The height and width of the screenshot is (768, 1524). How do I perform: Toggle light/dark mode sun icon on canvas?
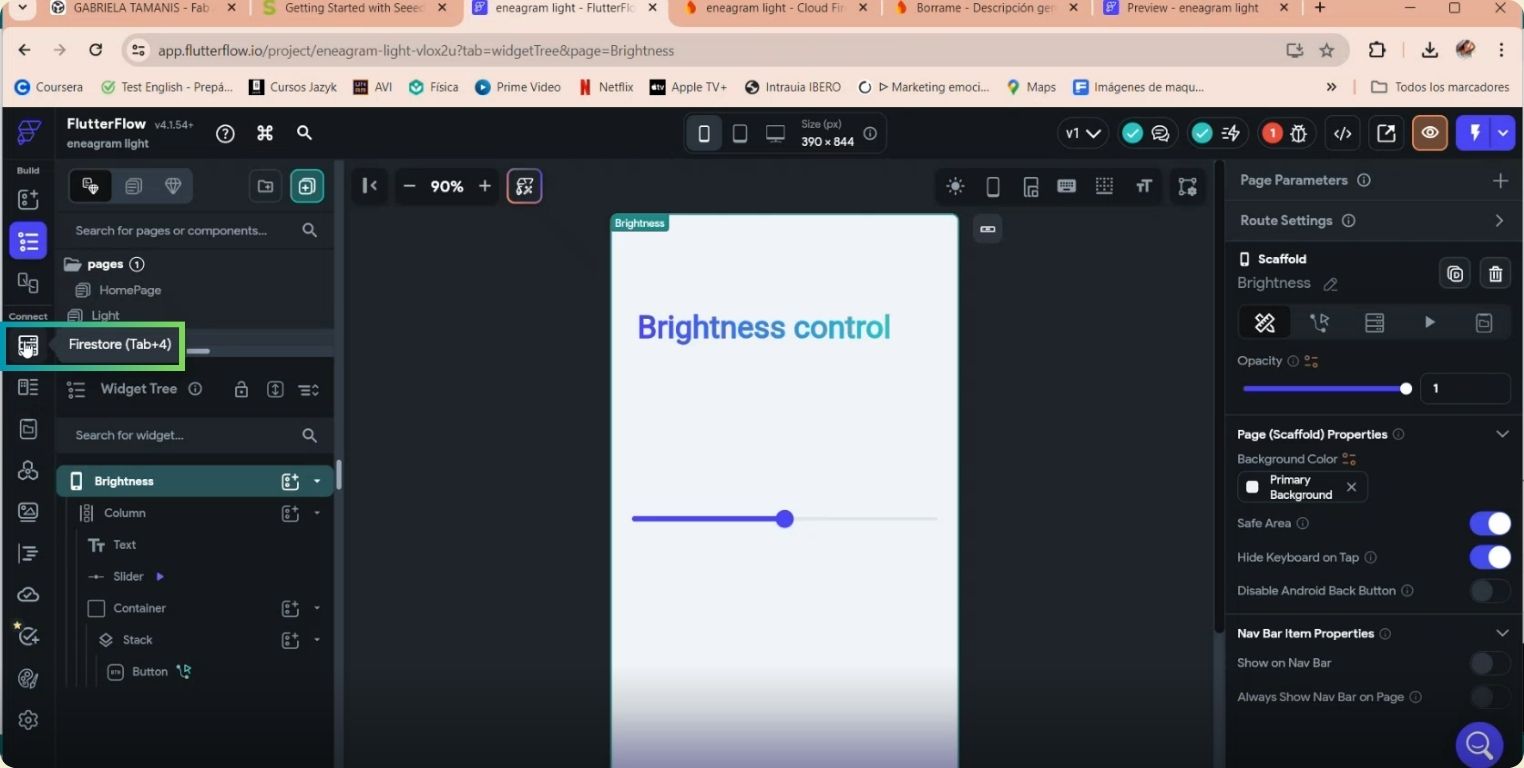pos(955,186)
